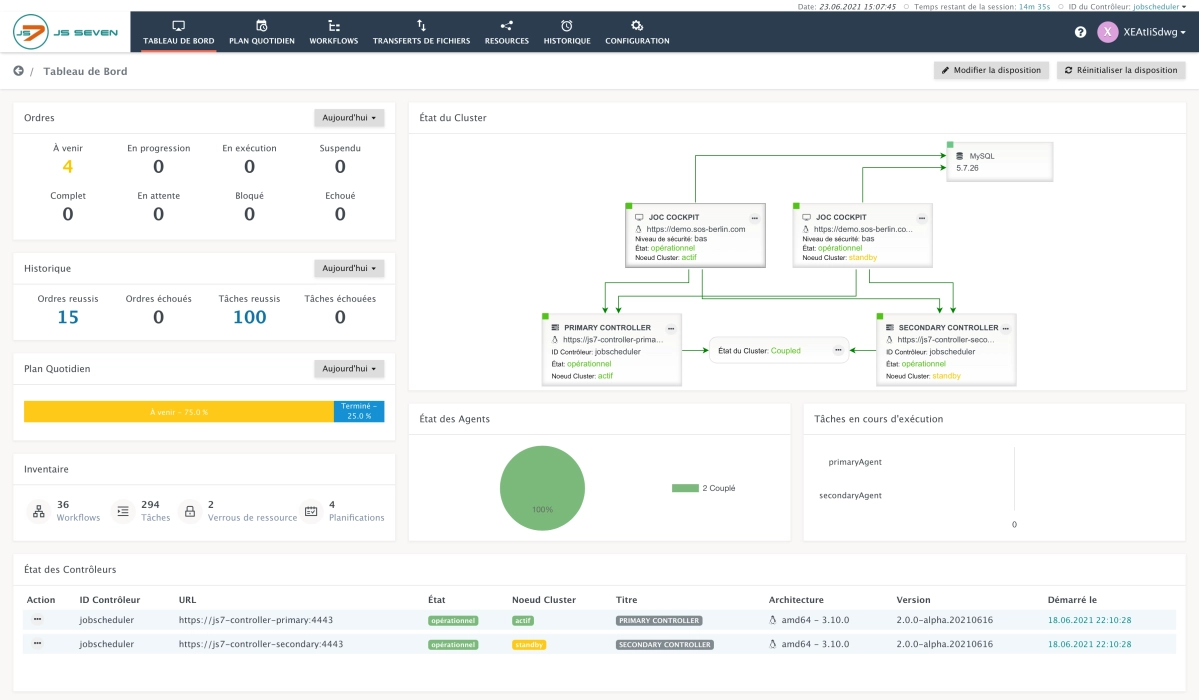The width and height of the screenshot is (1199, 700).
Task: Open the ellipsis menu on PRIMARY CONTROLLER card
Action: point(671,327)
